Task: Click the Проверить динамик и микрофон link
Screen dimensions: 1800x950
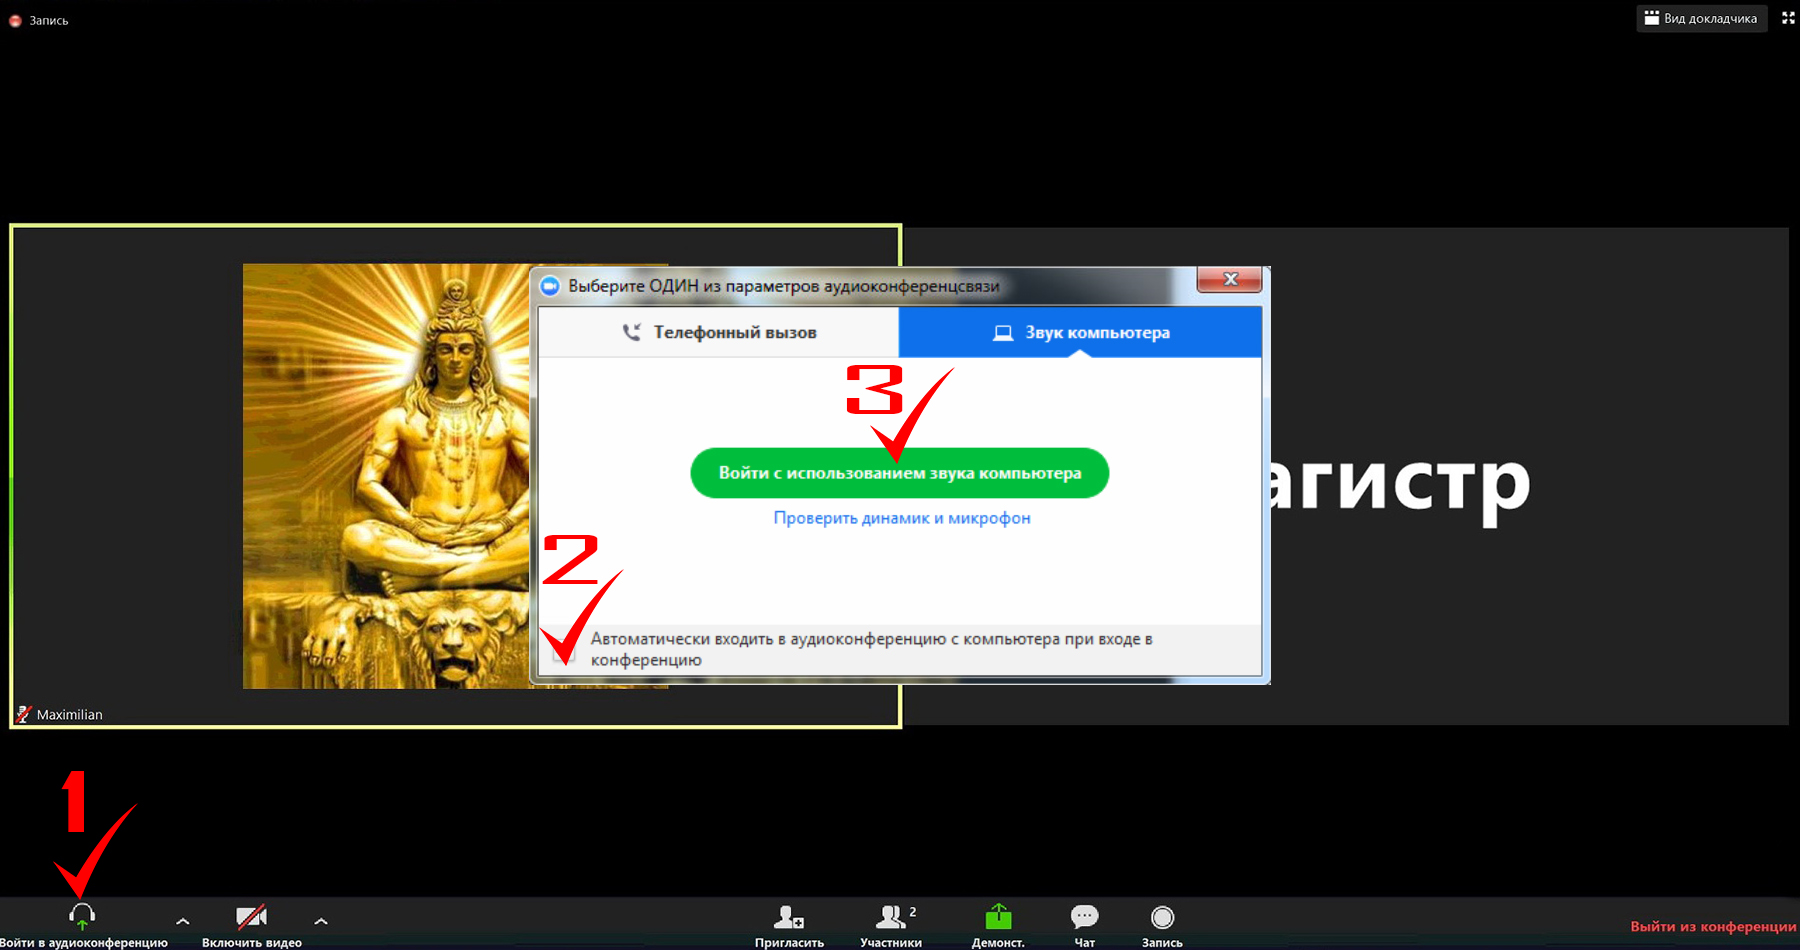Action: coord(902,518)
